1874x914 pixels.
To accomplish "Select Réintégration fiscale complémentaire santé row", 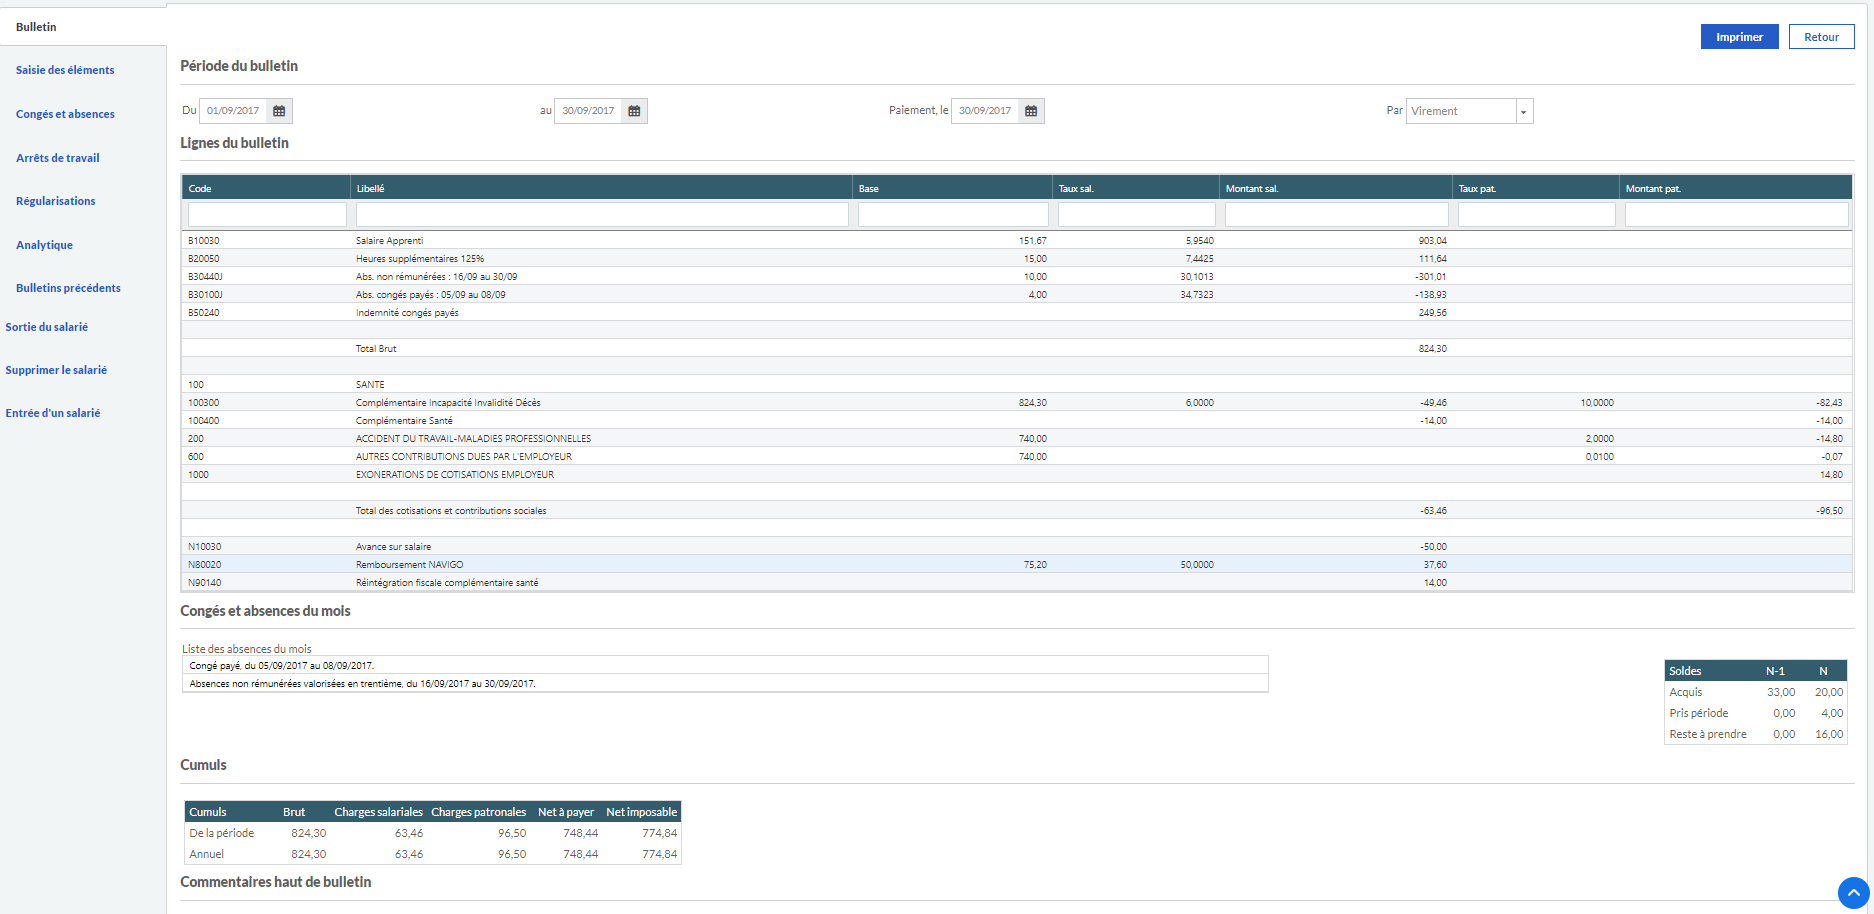I will tap(1017, 583).
